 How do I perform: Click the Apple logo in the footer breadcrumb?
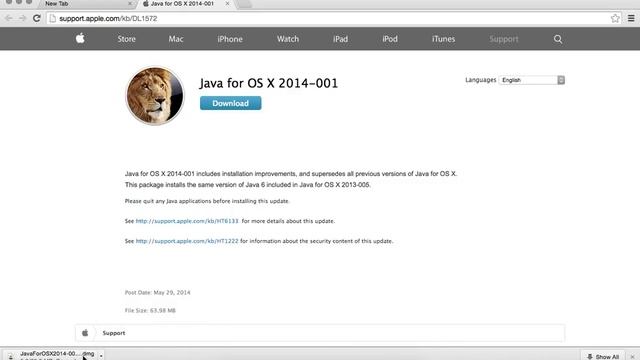point(85,333)
